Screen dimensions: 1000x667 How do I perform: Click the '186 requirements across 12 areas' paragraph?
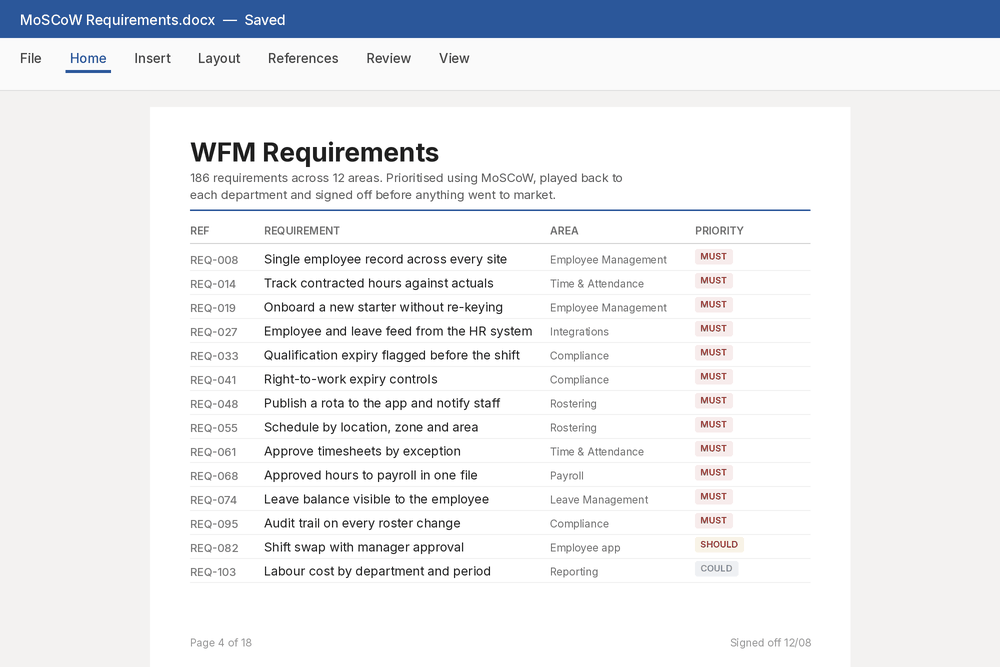(406, 186)
